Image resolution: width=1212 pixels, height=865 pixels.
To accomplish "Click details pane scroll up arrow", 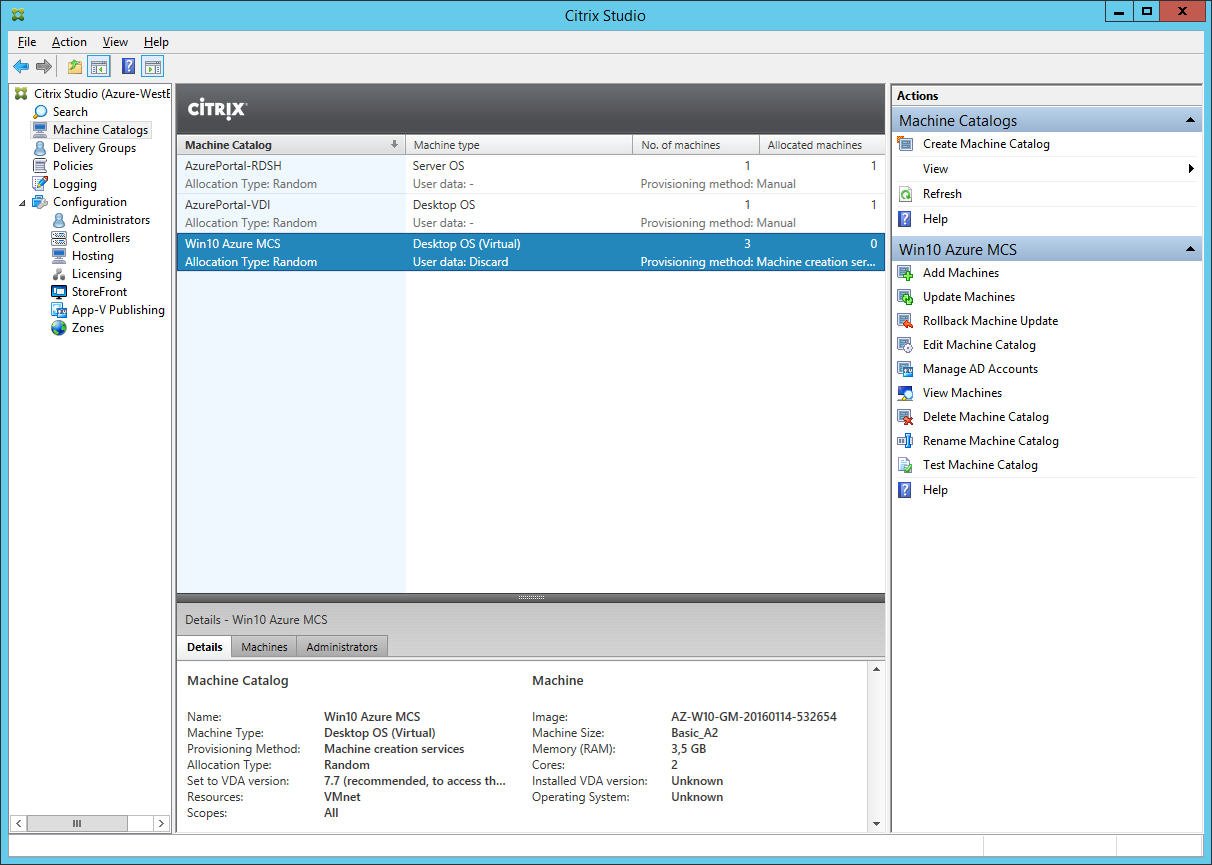I will pos(876,668).
